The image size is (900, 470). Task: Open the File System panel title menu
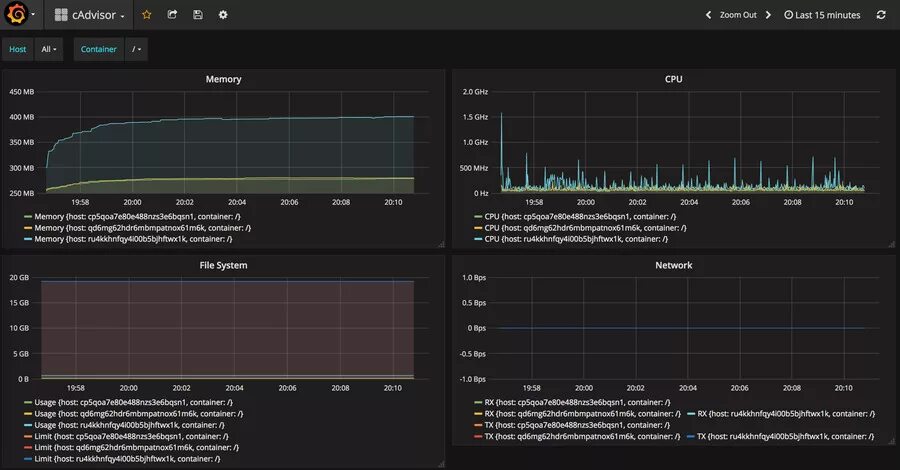coord(223,265)
